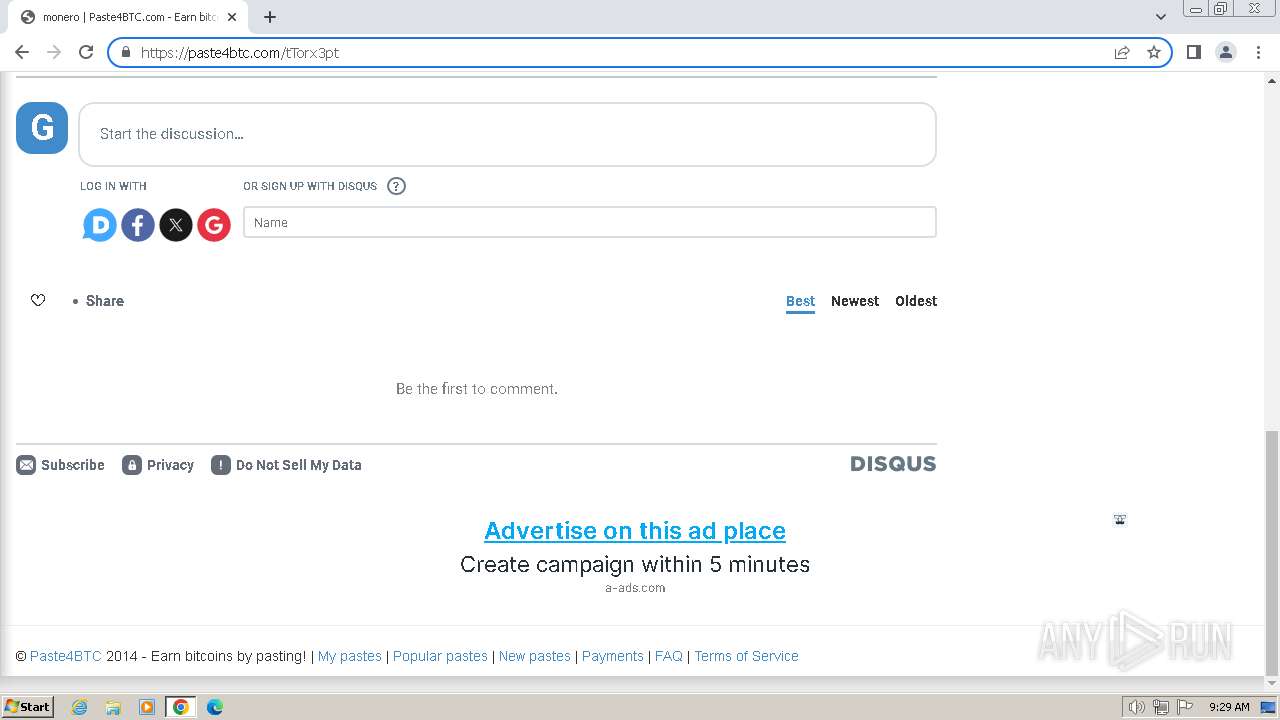Click the Disqus help question mark icon

(396, 186)
